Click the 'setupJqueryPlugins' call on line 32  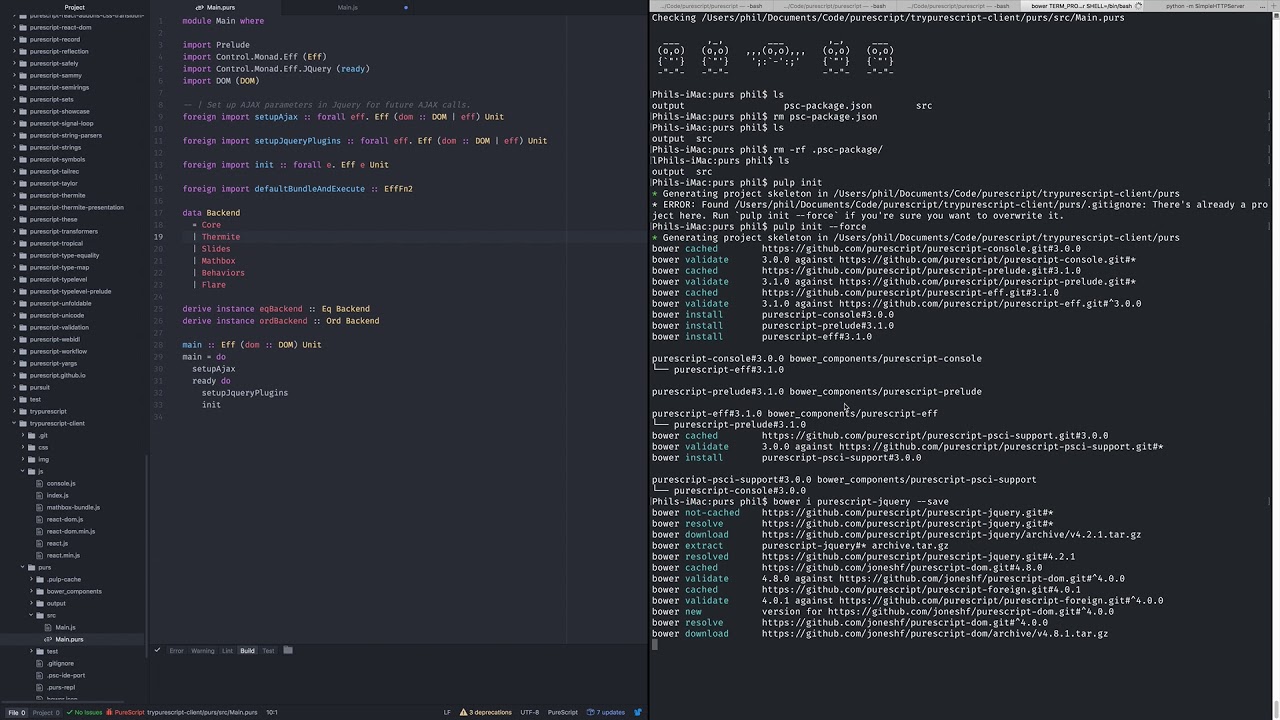pos(245,393)
